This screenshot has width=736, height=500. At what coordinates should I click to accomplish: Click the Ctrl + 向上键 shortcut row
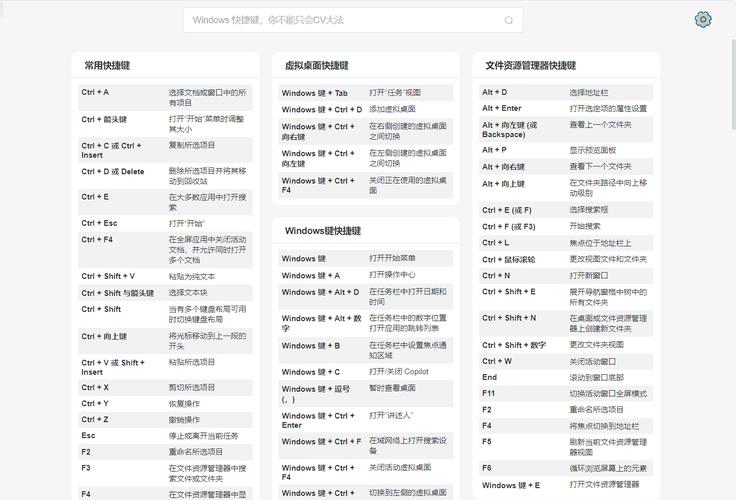click(x=165, y=341)
